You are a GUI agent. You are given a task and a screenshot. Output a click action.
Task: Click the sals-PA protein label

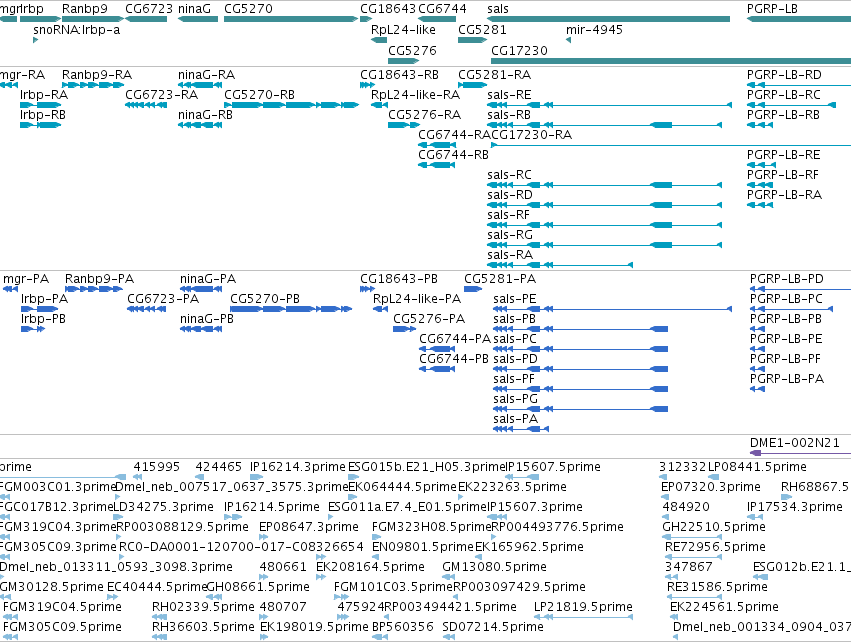(x=516, y=418)
